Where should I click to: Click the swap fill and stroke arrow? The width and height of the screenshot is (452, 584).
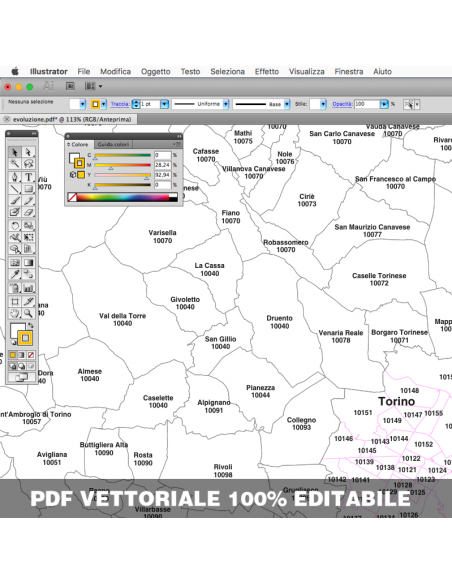tap(31, 325)
